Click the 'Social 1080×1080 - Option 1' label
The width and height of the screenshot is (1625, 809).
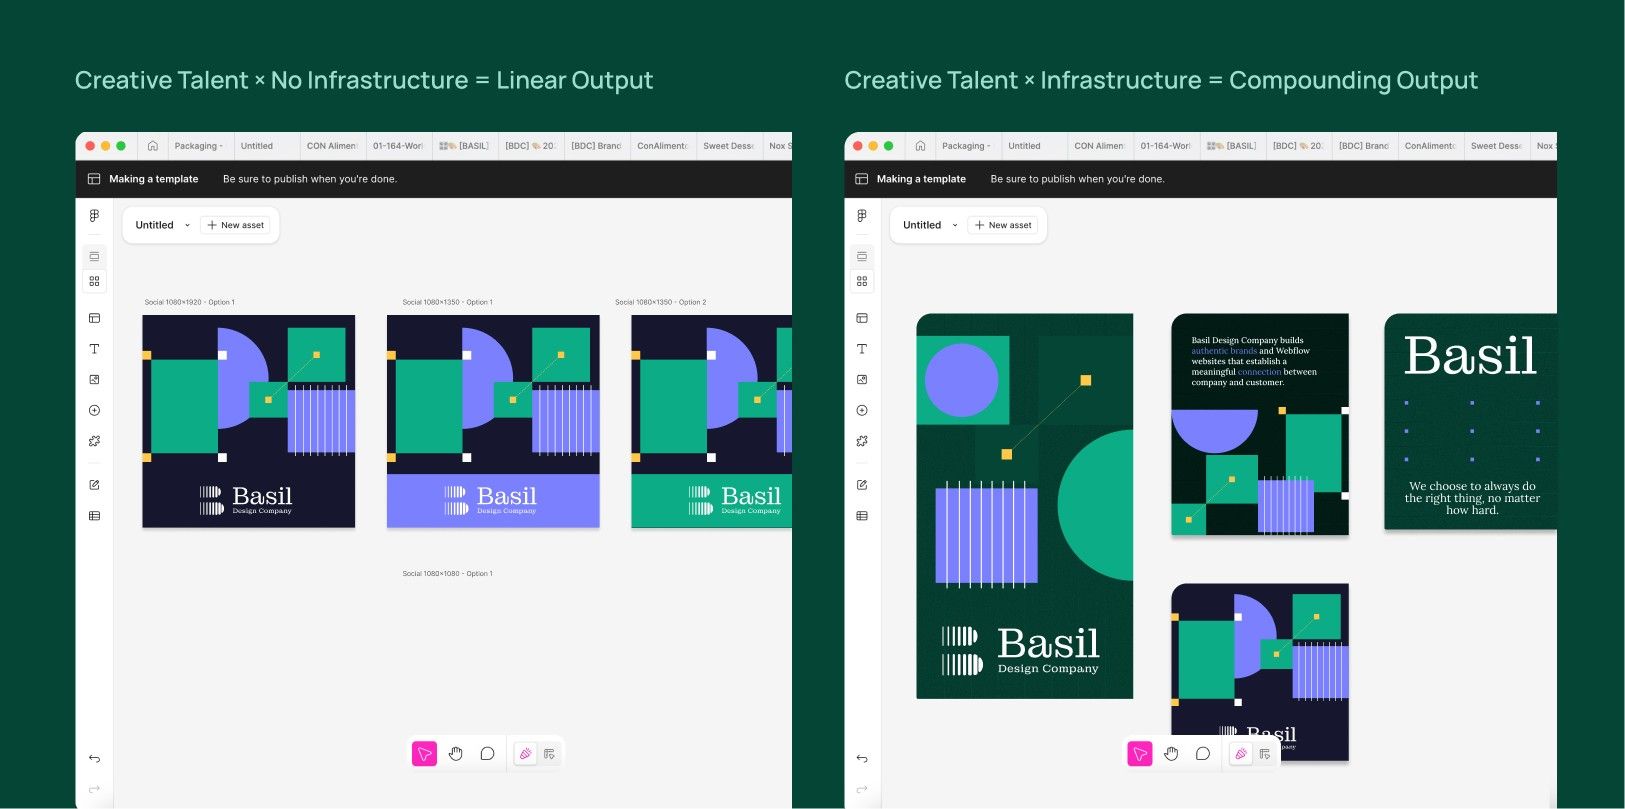(x=448, y=574)
